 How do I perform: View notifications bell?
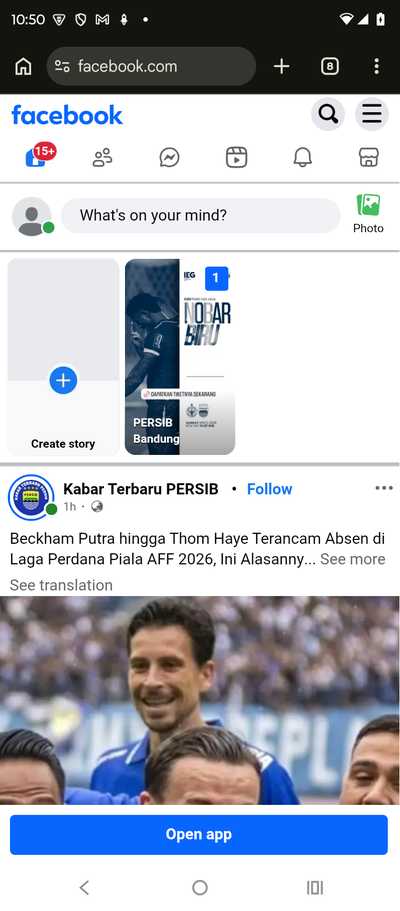(302, 157)
